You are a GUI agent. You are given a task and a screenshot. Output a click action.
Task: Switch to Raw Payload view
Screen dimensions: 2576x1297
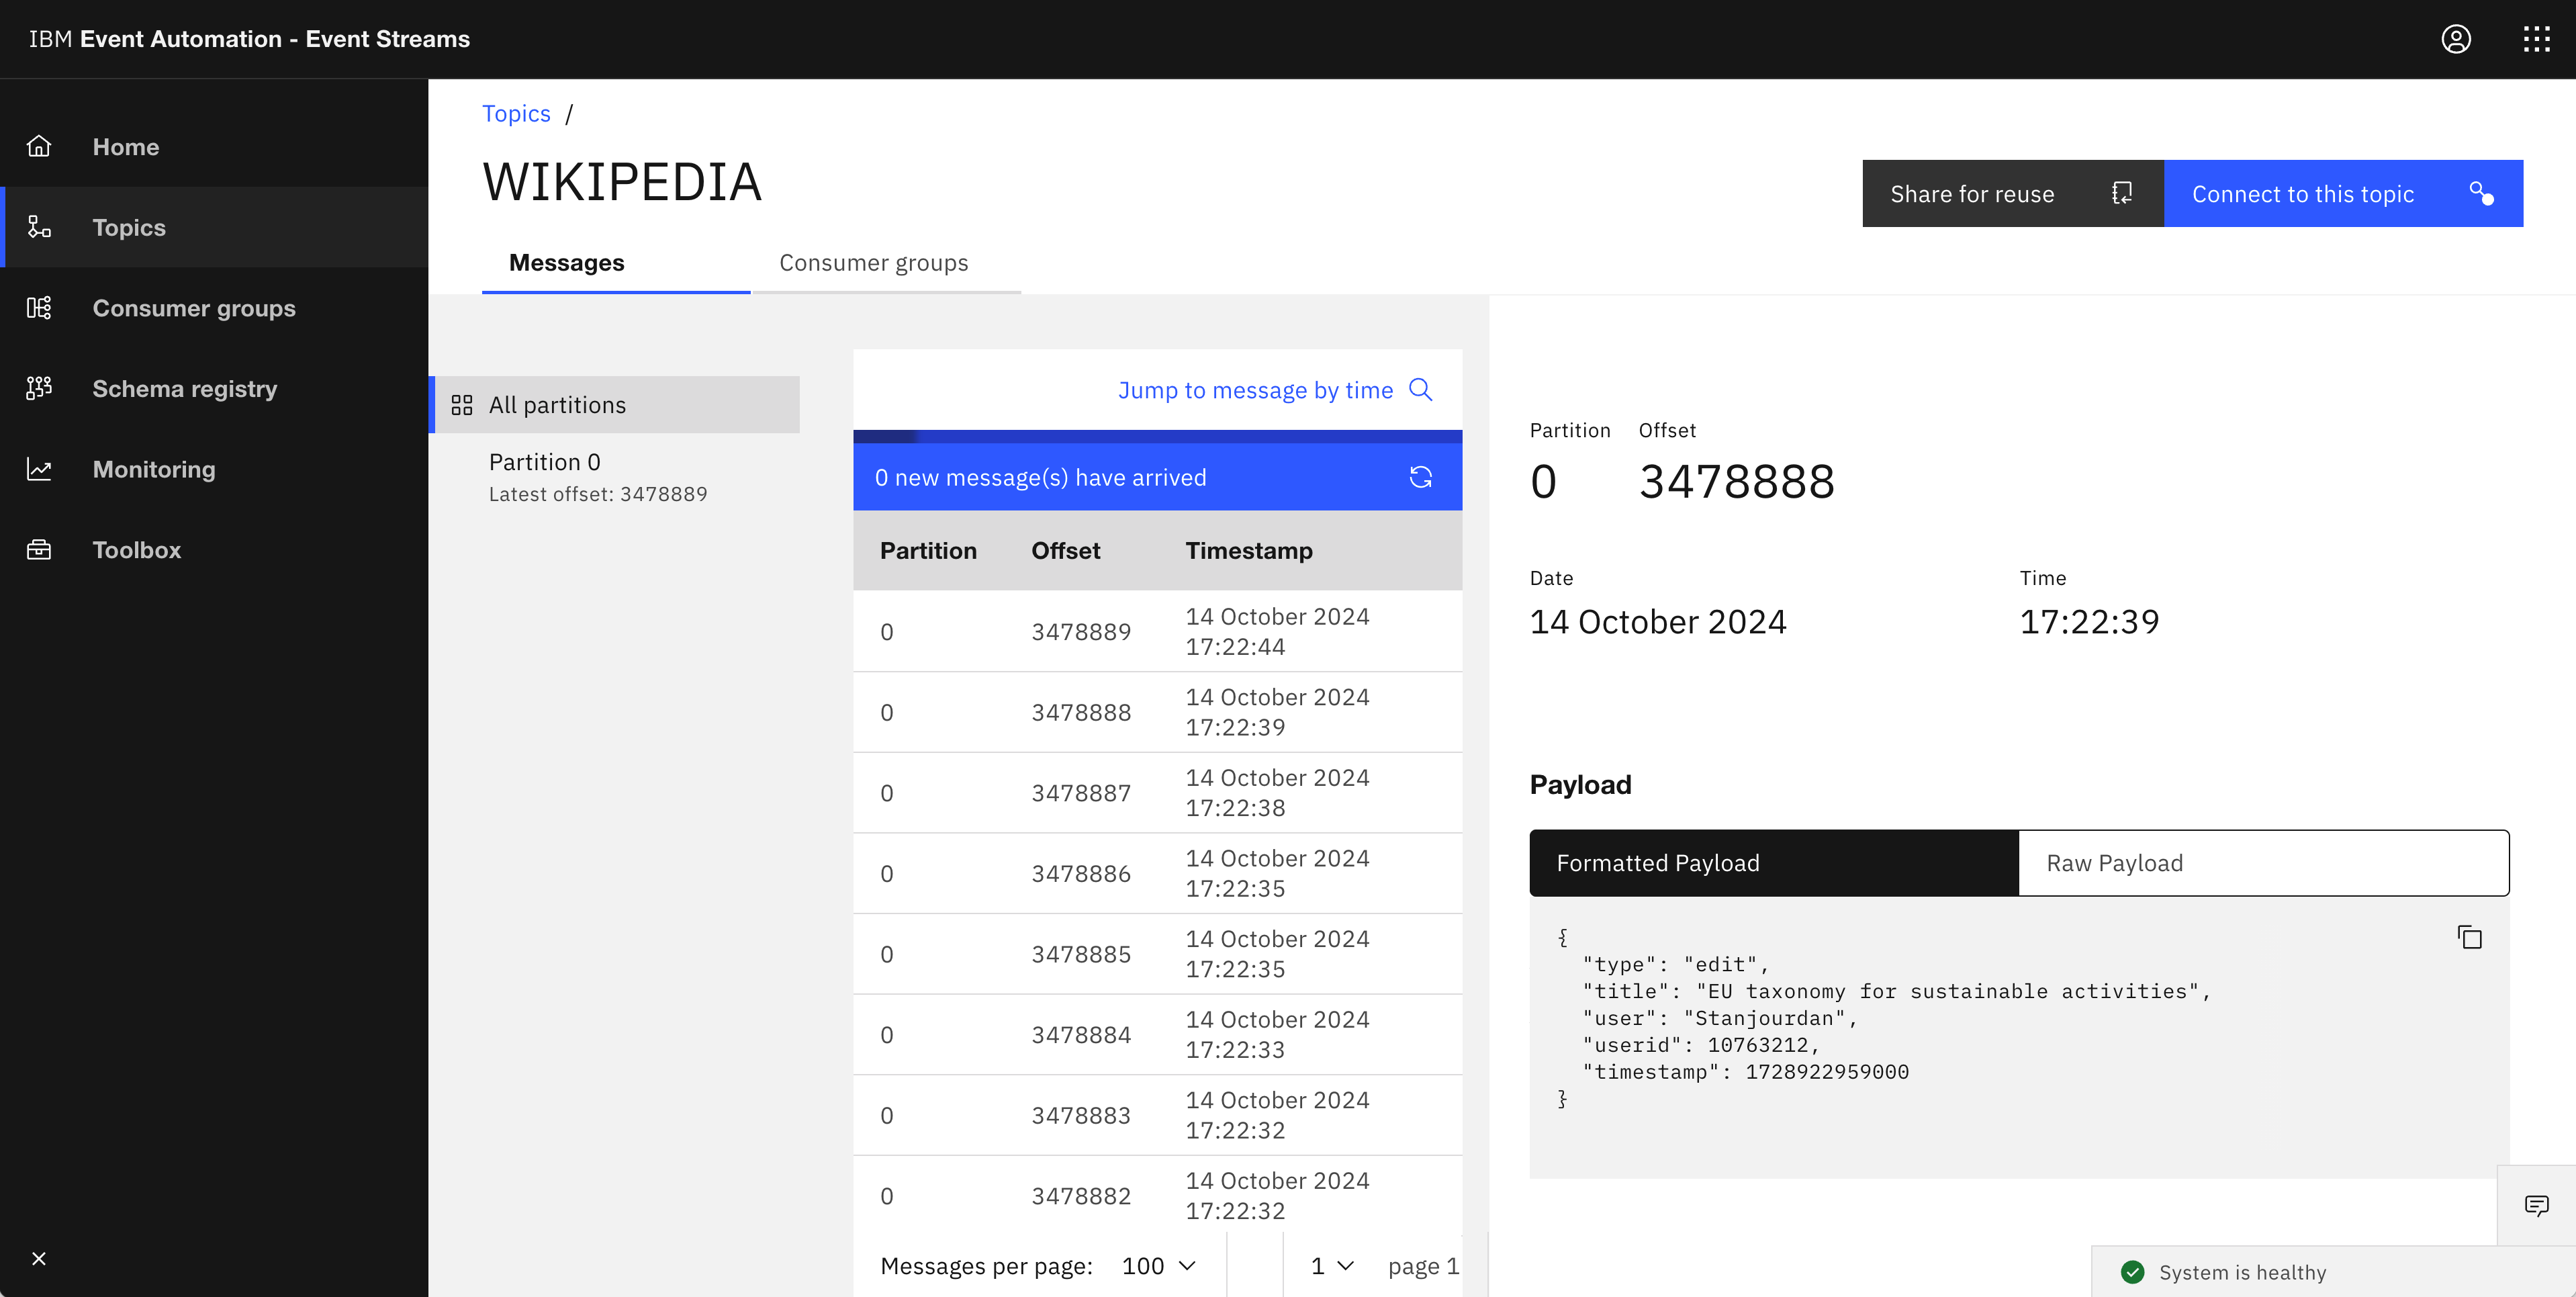click(2263, 863)
